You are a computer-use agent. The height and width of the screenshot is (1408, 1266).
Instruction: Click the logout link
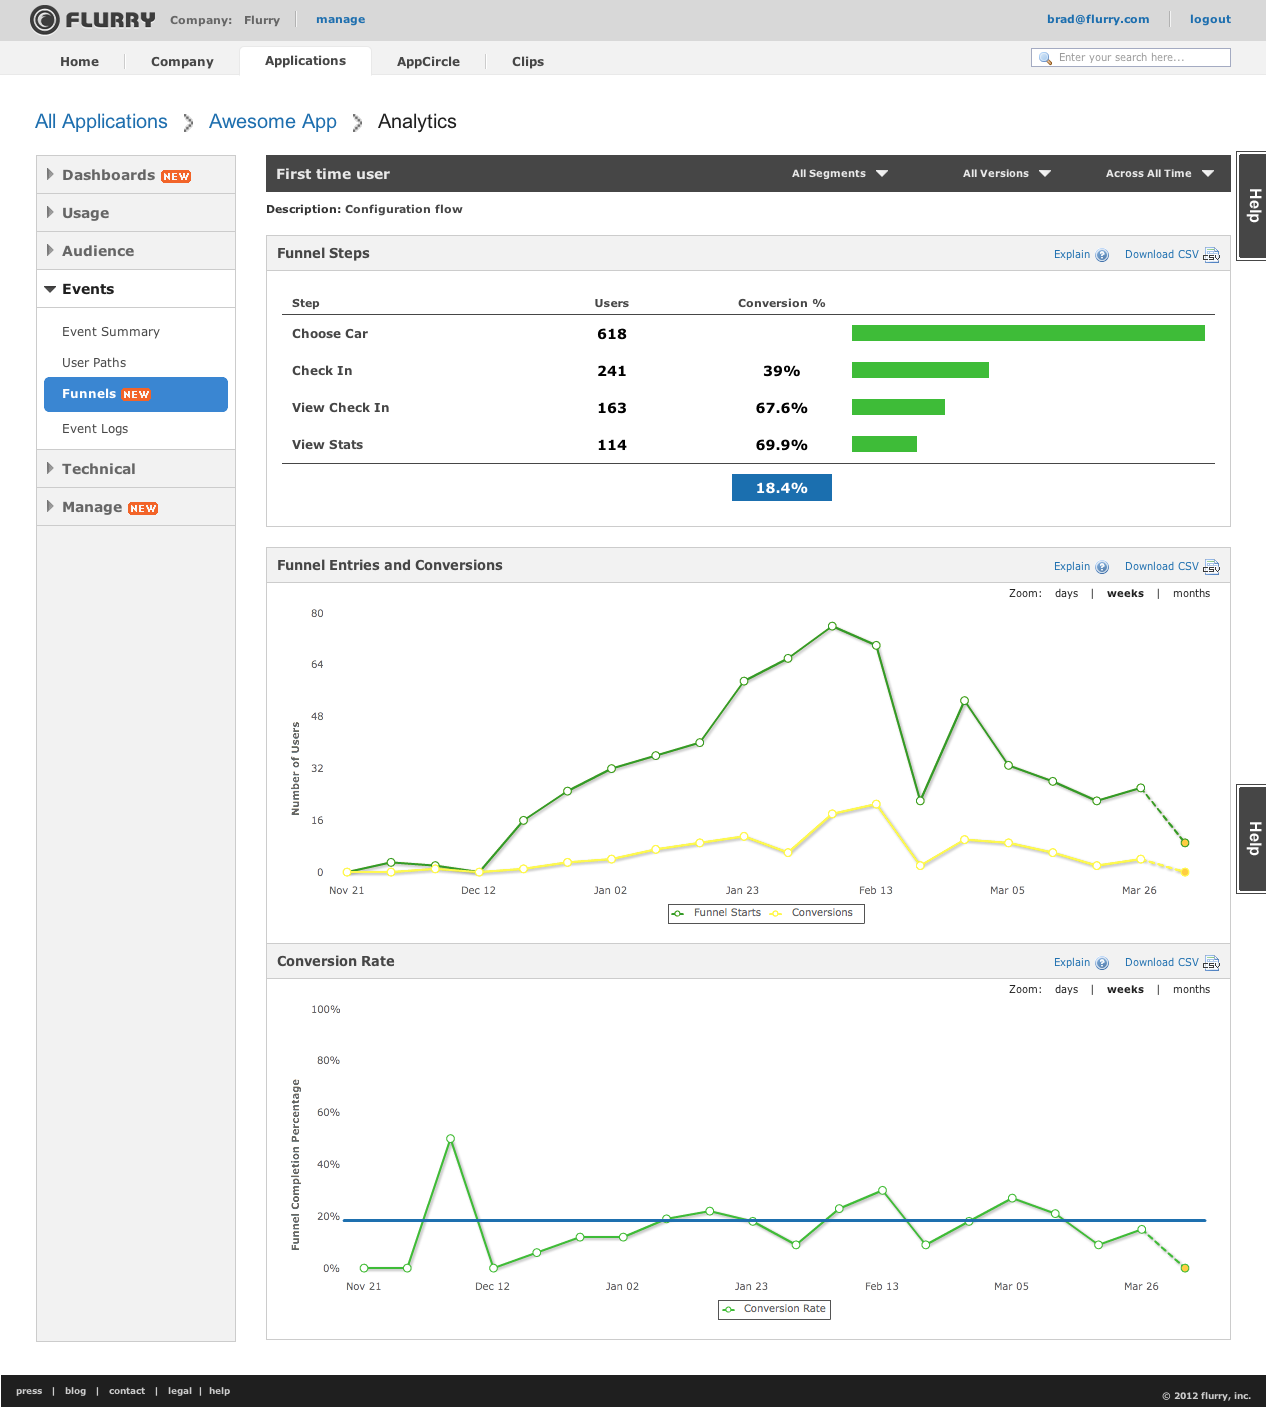pos(1210,19)
